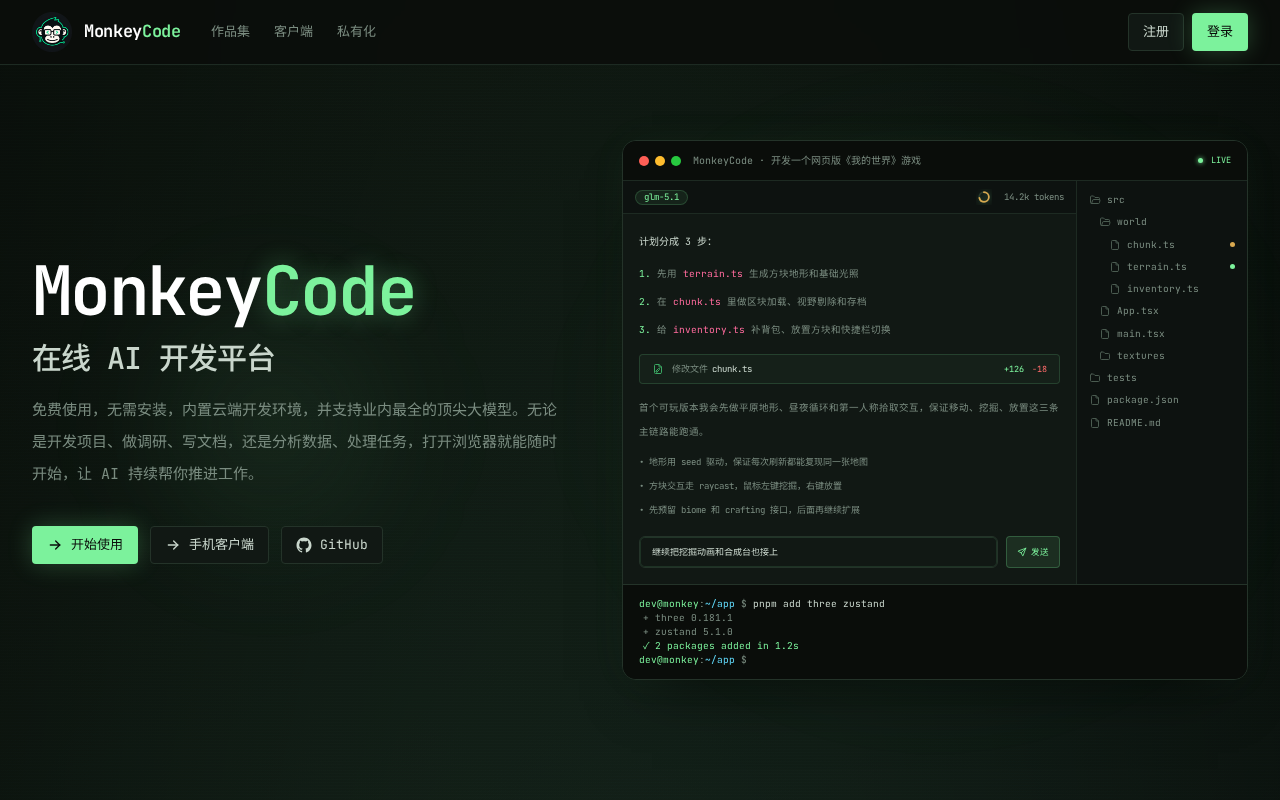Click the package.json file icon

[x=1095, y=400]
